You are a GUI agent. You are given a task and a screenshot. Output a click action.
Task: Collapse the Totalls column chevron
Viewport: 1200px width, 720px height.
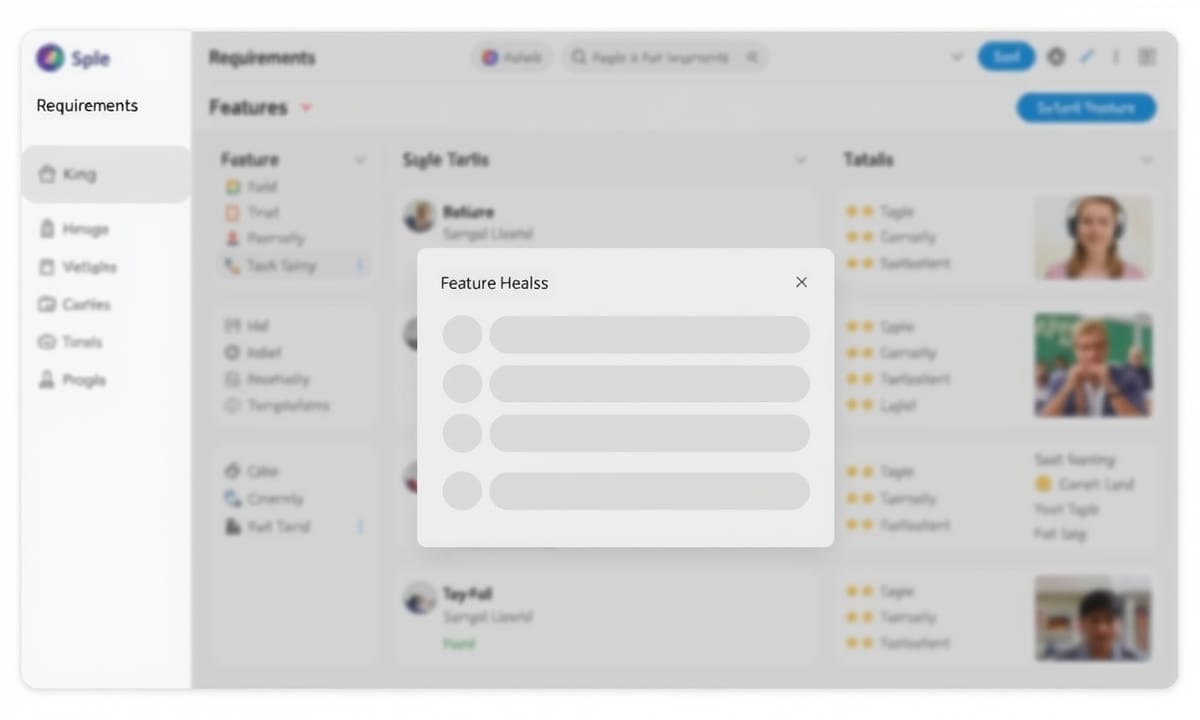tap(1146, 160)
